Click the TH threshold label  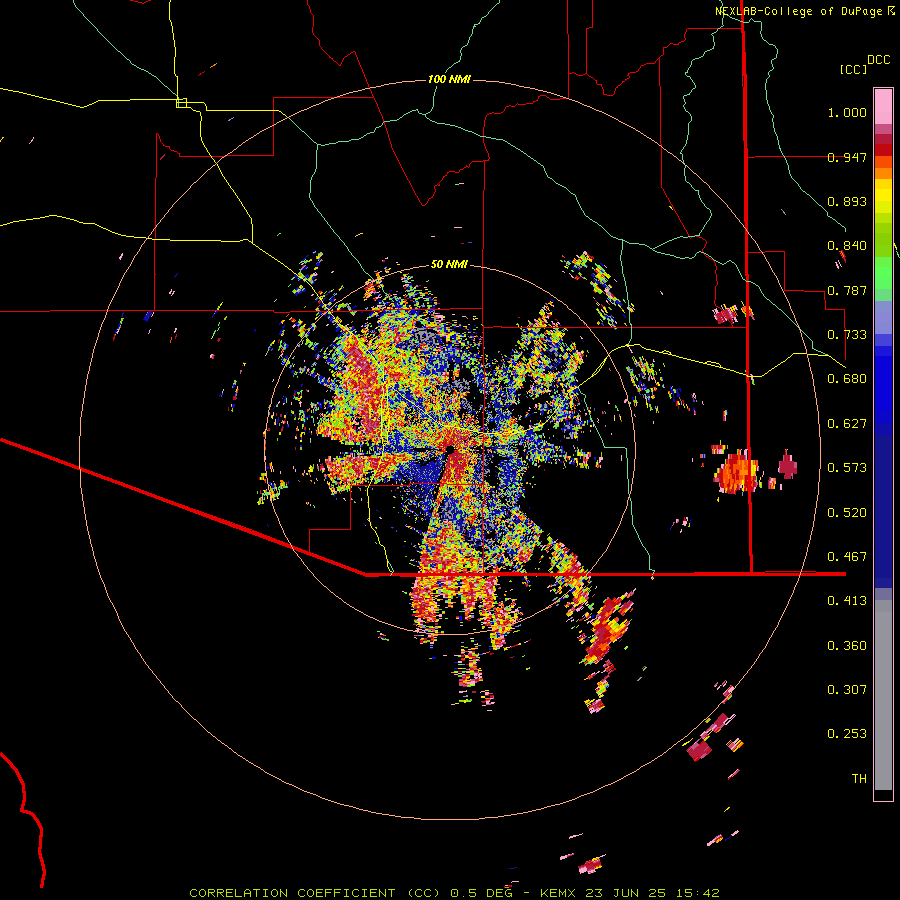(x=859, y=779)
